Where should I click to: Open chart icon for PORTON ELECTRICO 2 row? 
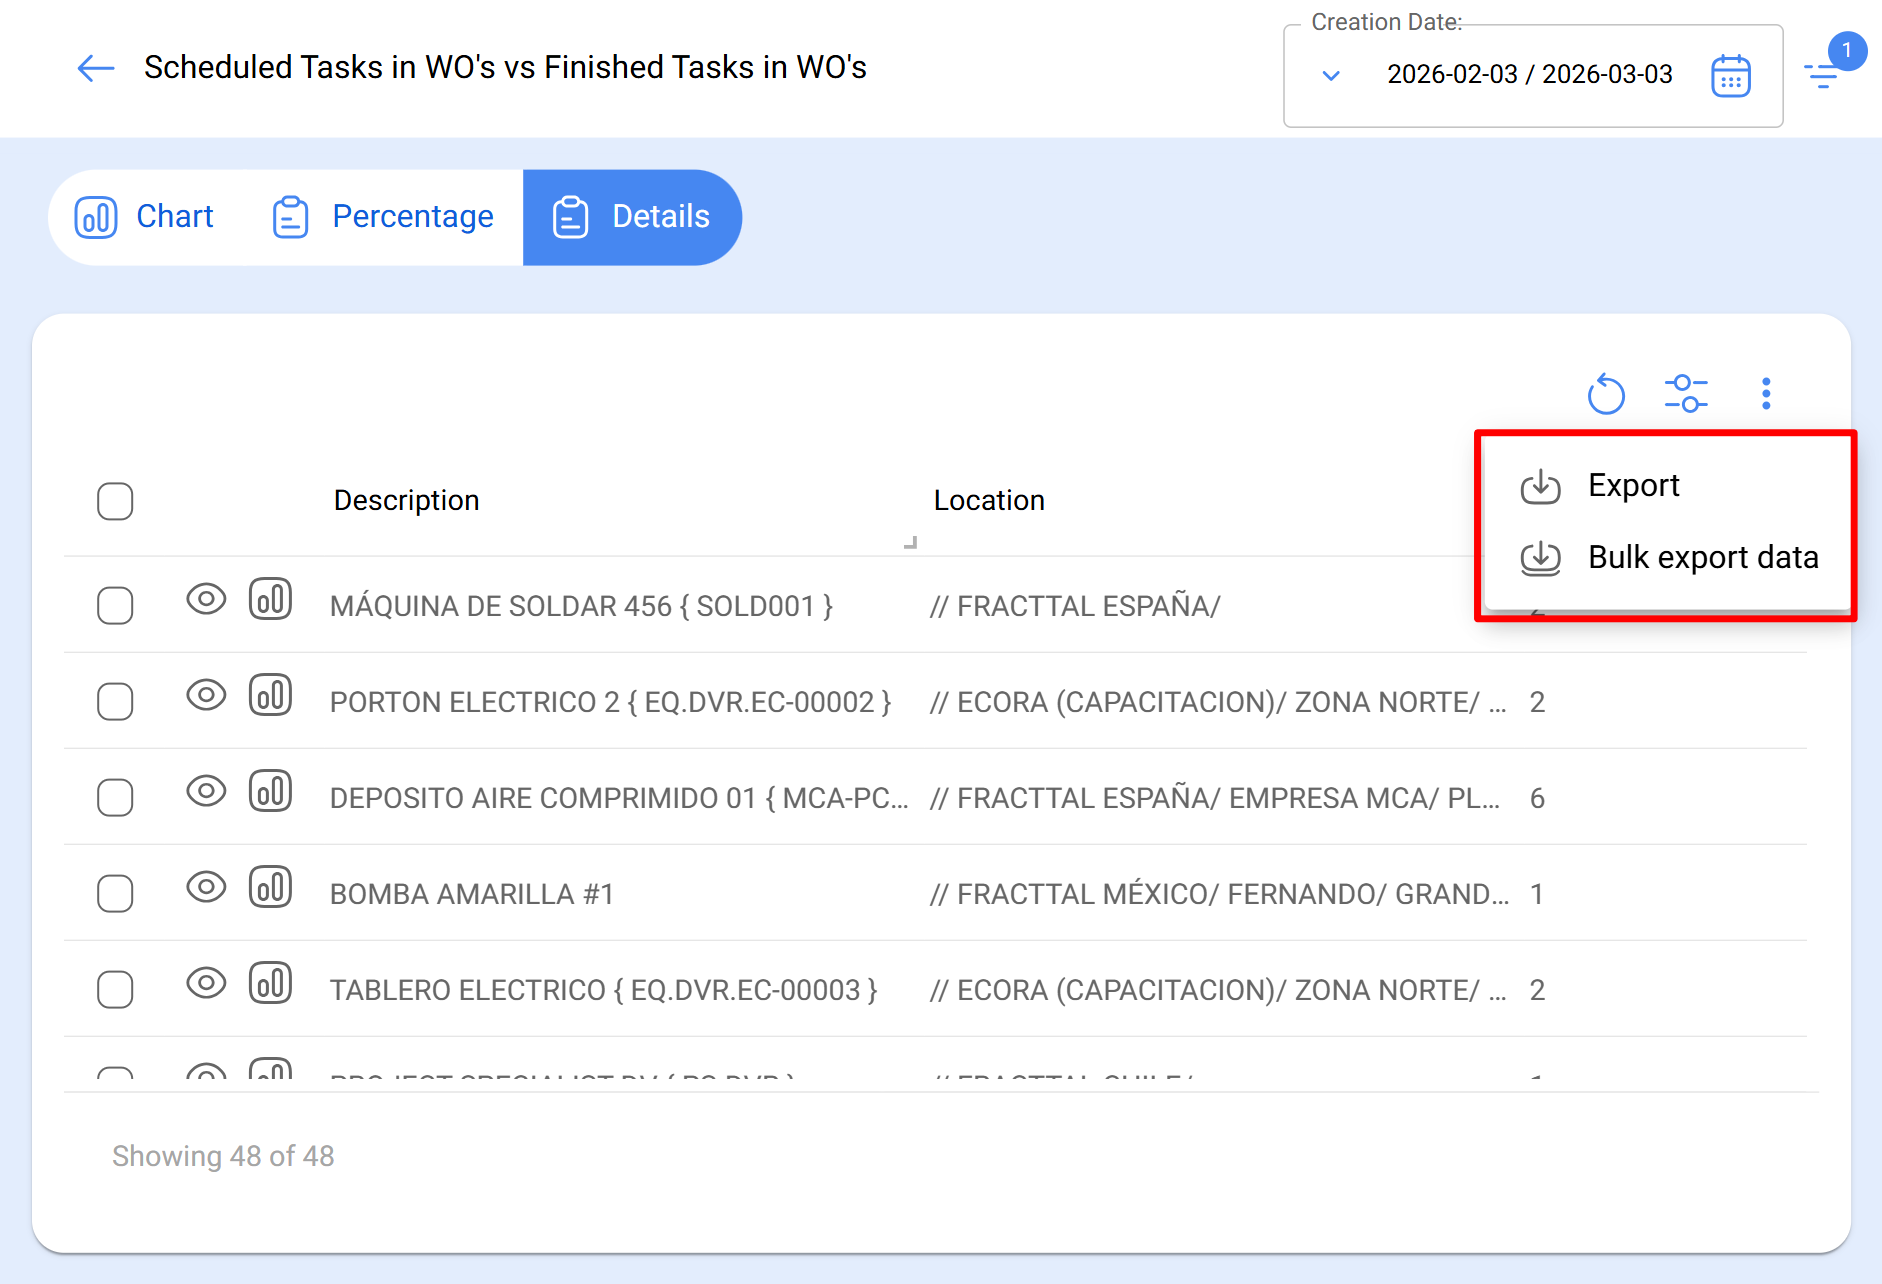(270, 696)
